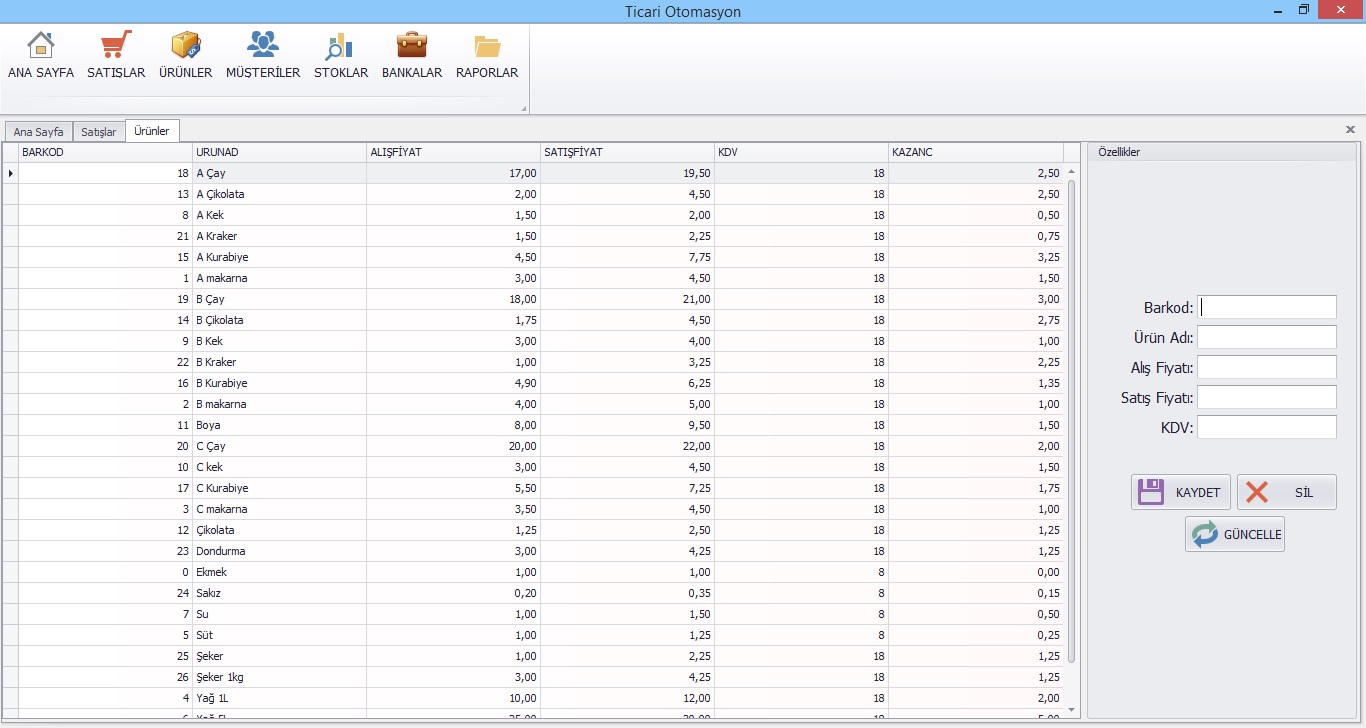Click the 0,15 profit cell in Sakız row
This screenshot has width=1366, height=728.
[x=976, y=593]
